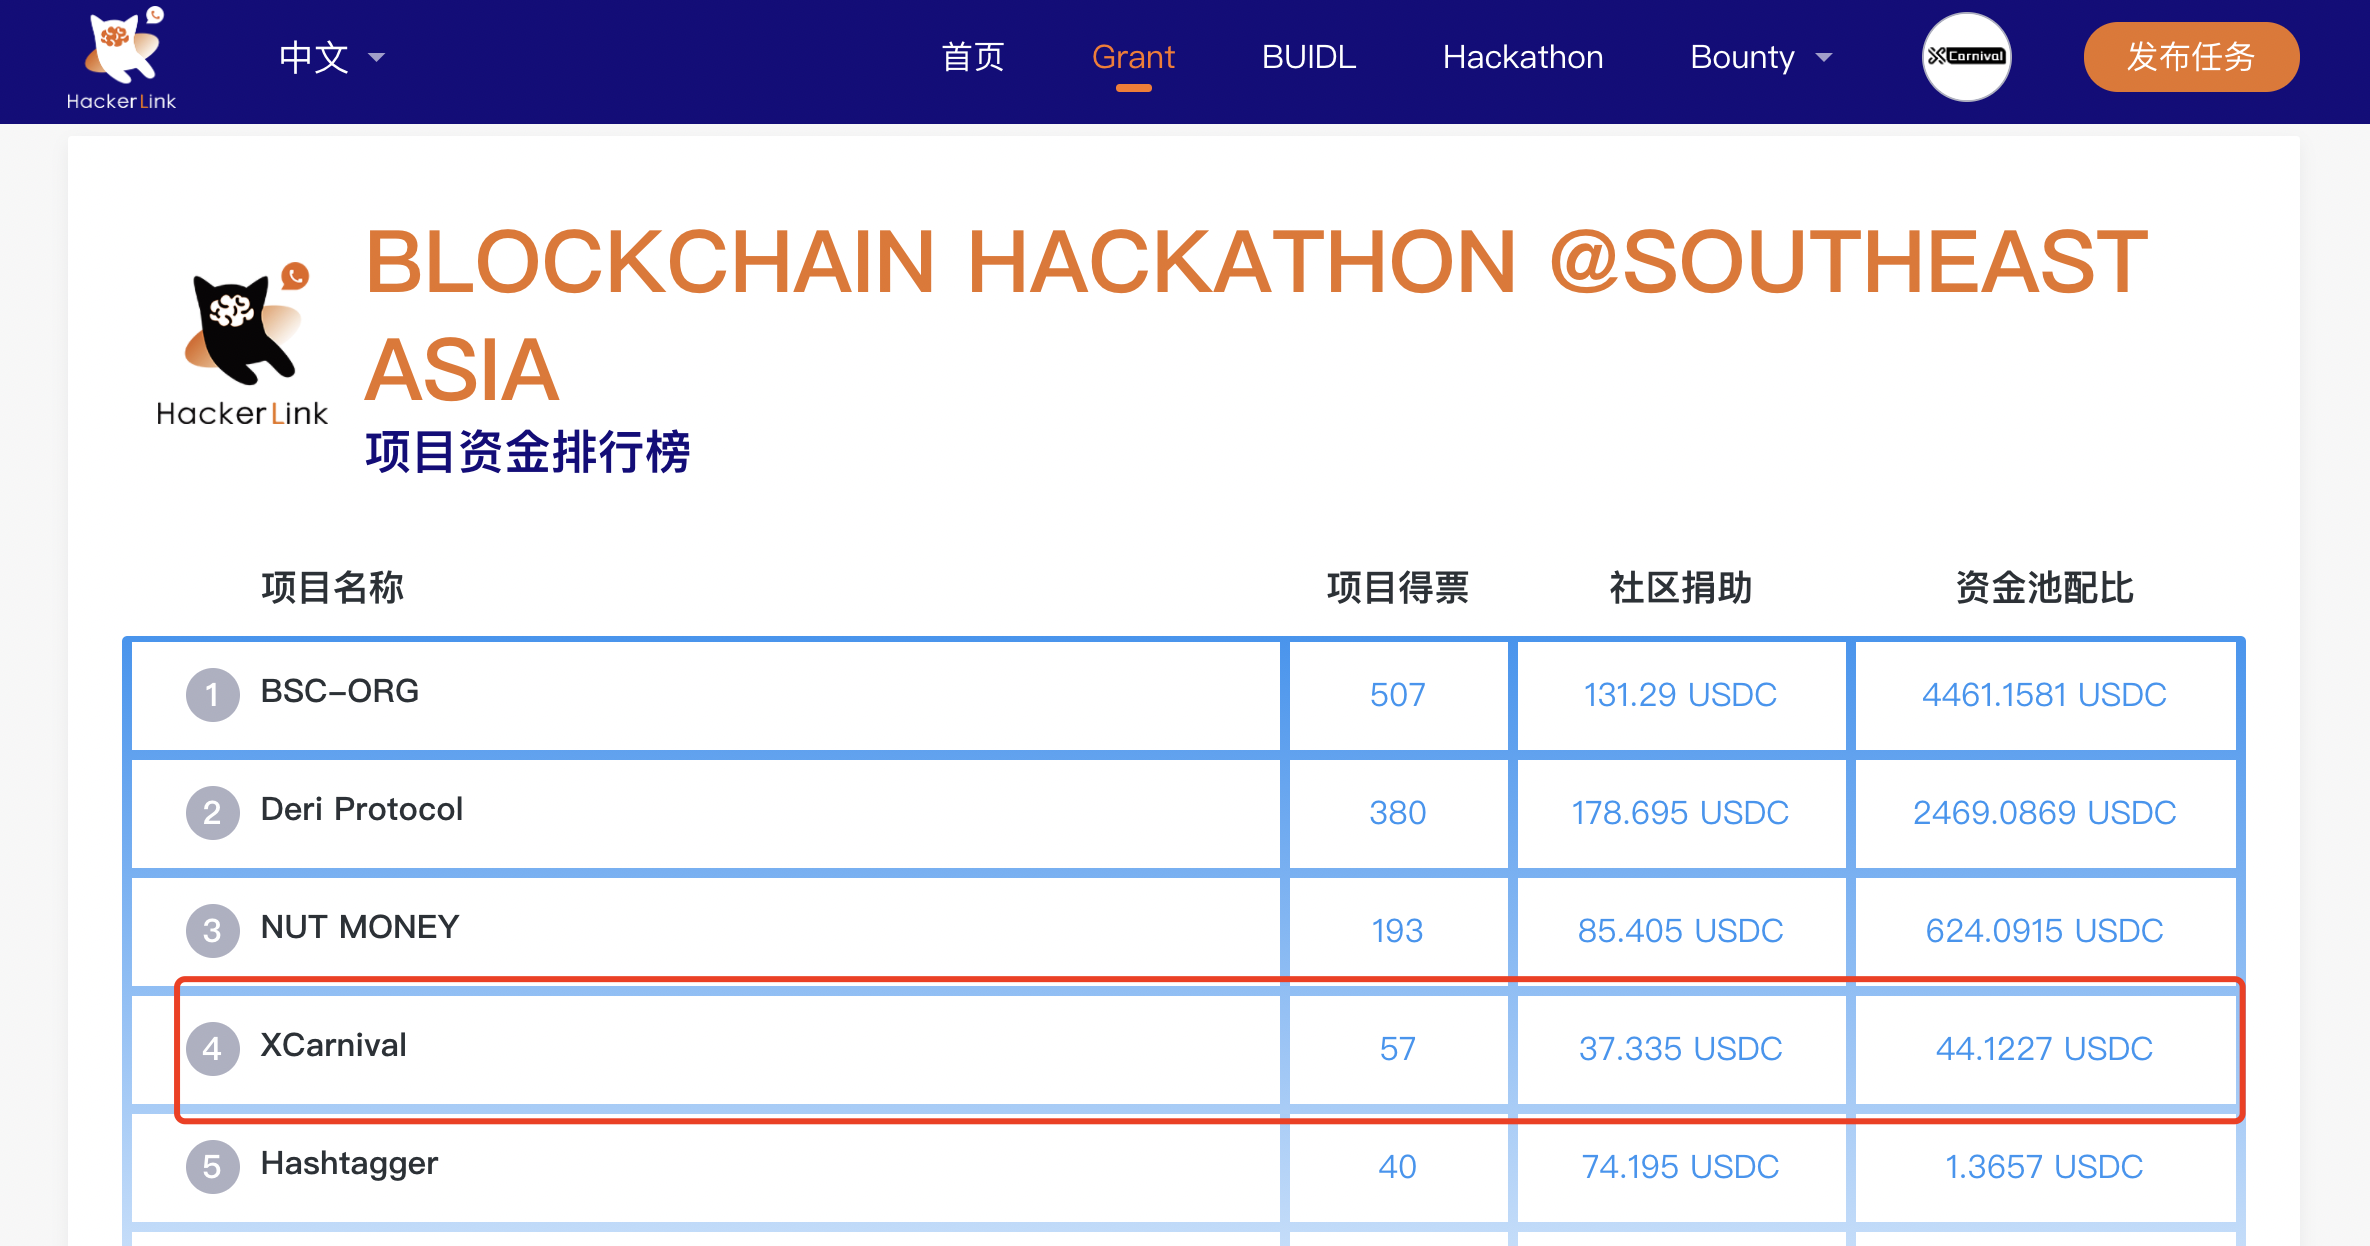2370x1246 pixels.
Task: Select rank 4 badge for XCarnival
Action: coord(212,1048)
